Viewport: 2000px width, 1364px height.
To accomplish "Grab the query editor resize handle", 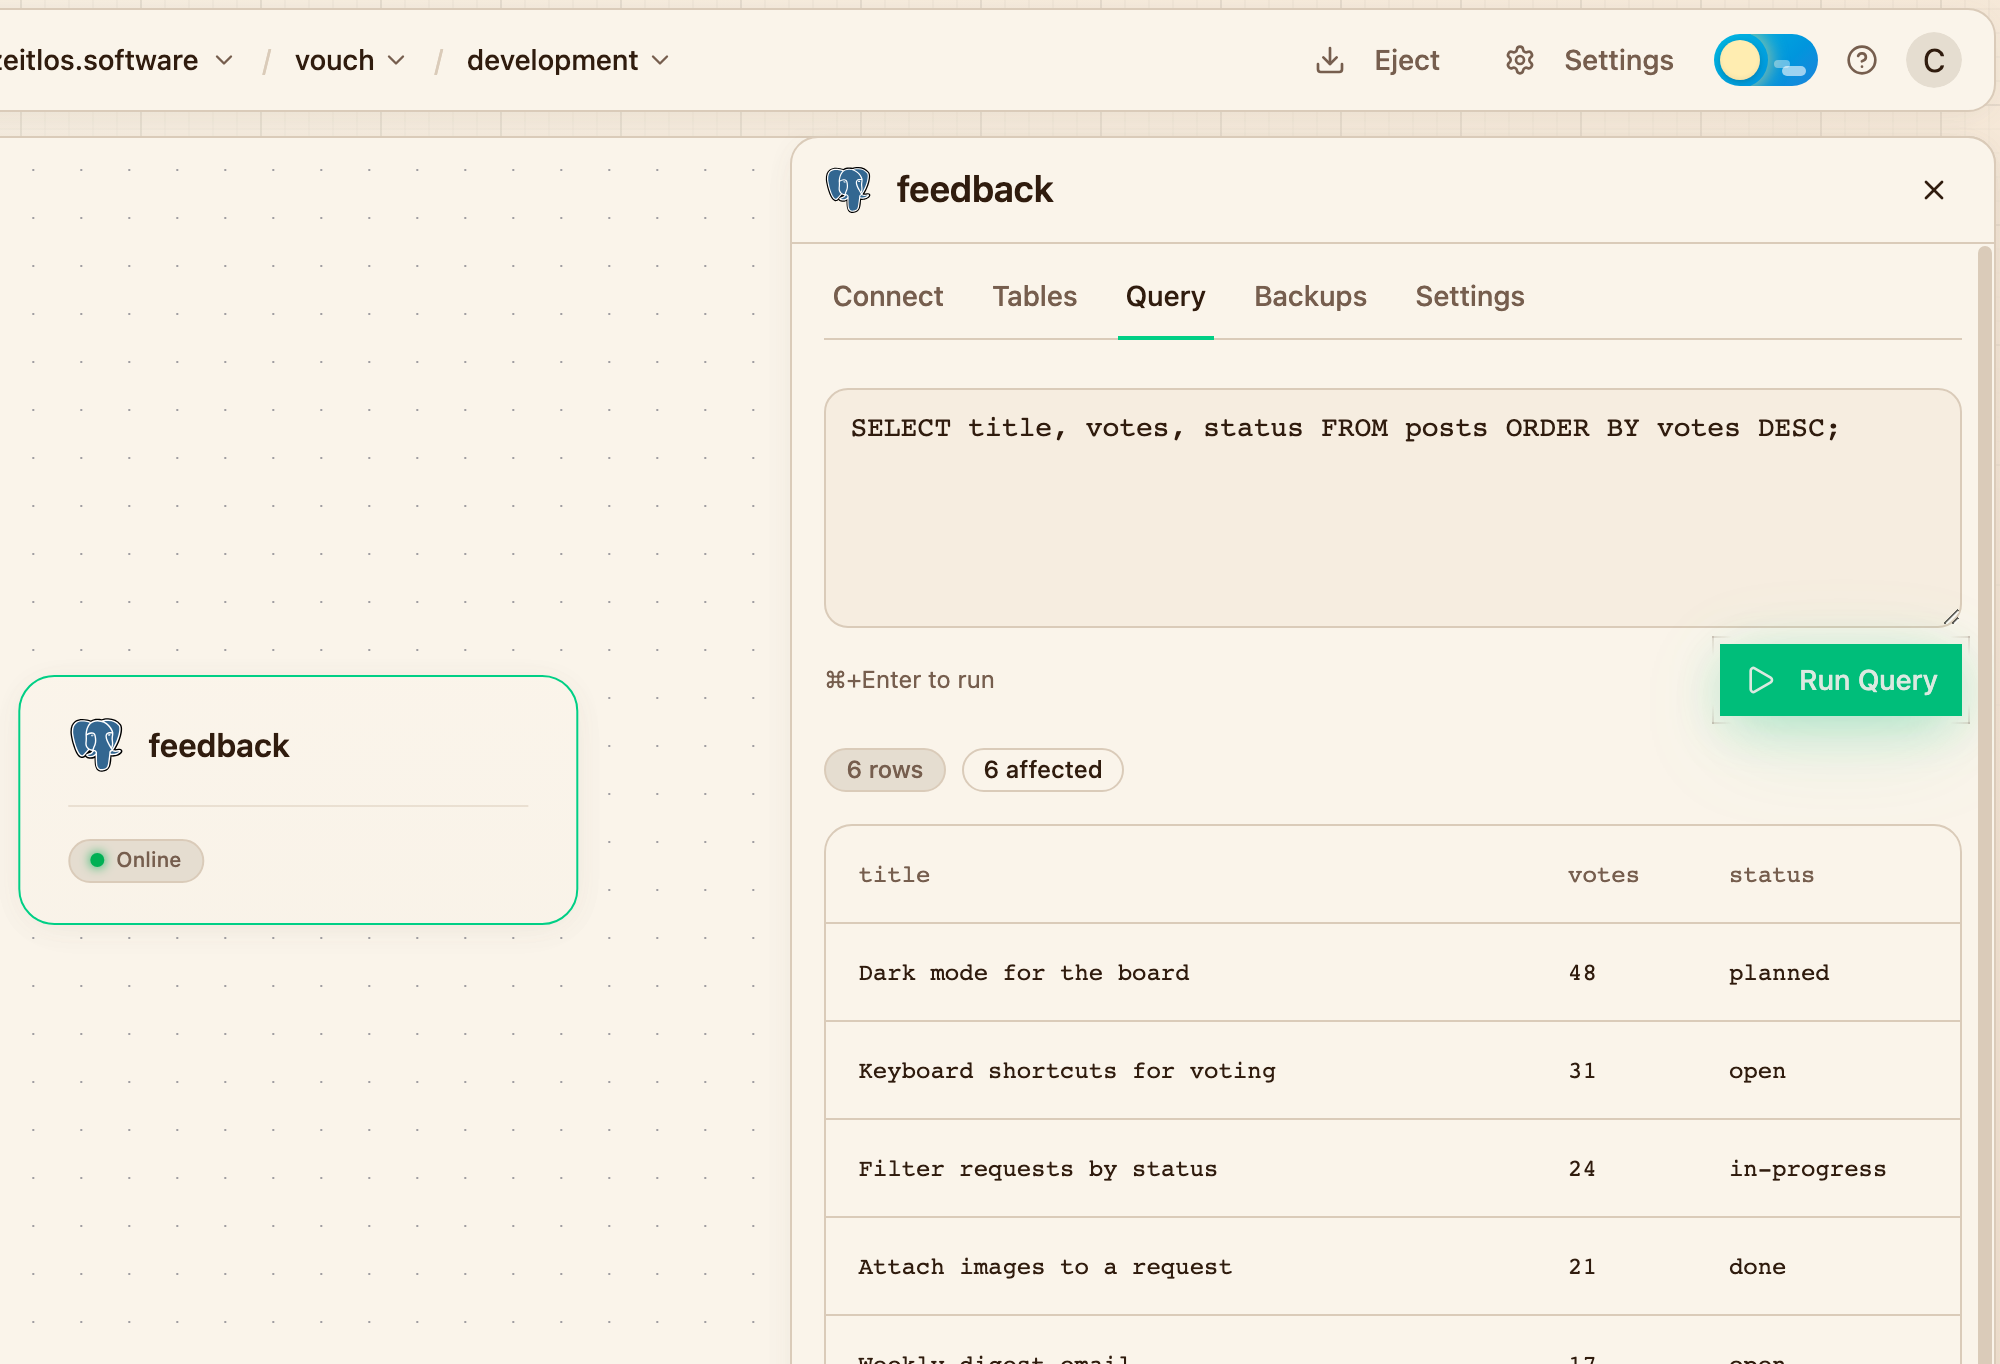I will pyautogui.click(x=1950, y=617).
